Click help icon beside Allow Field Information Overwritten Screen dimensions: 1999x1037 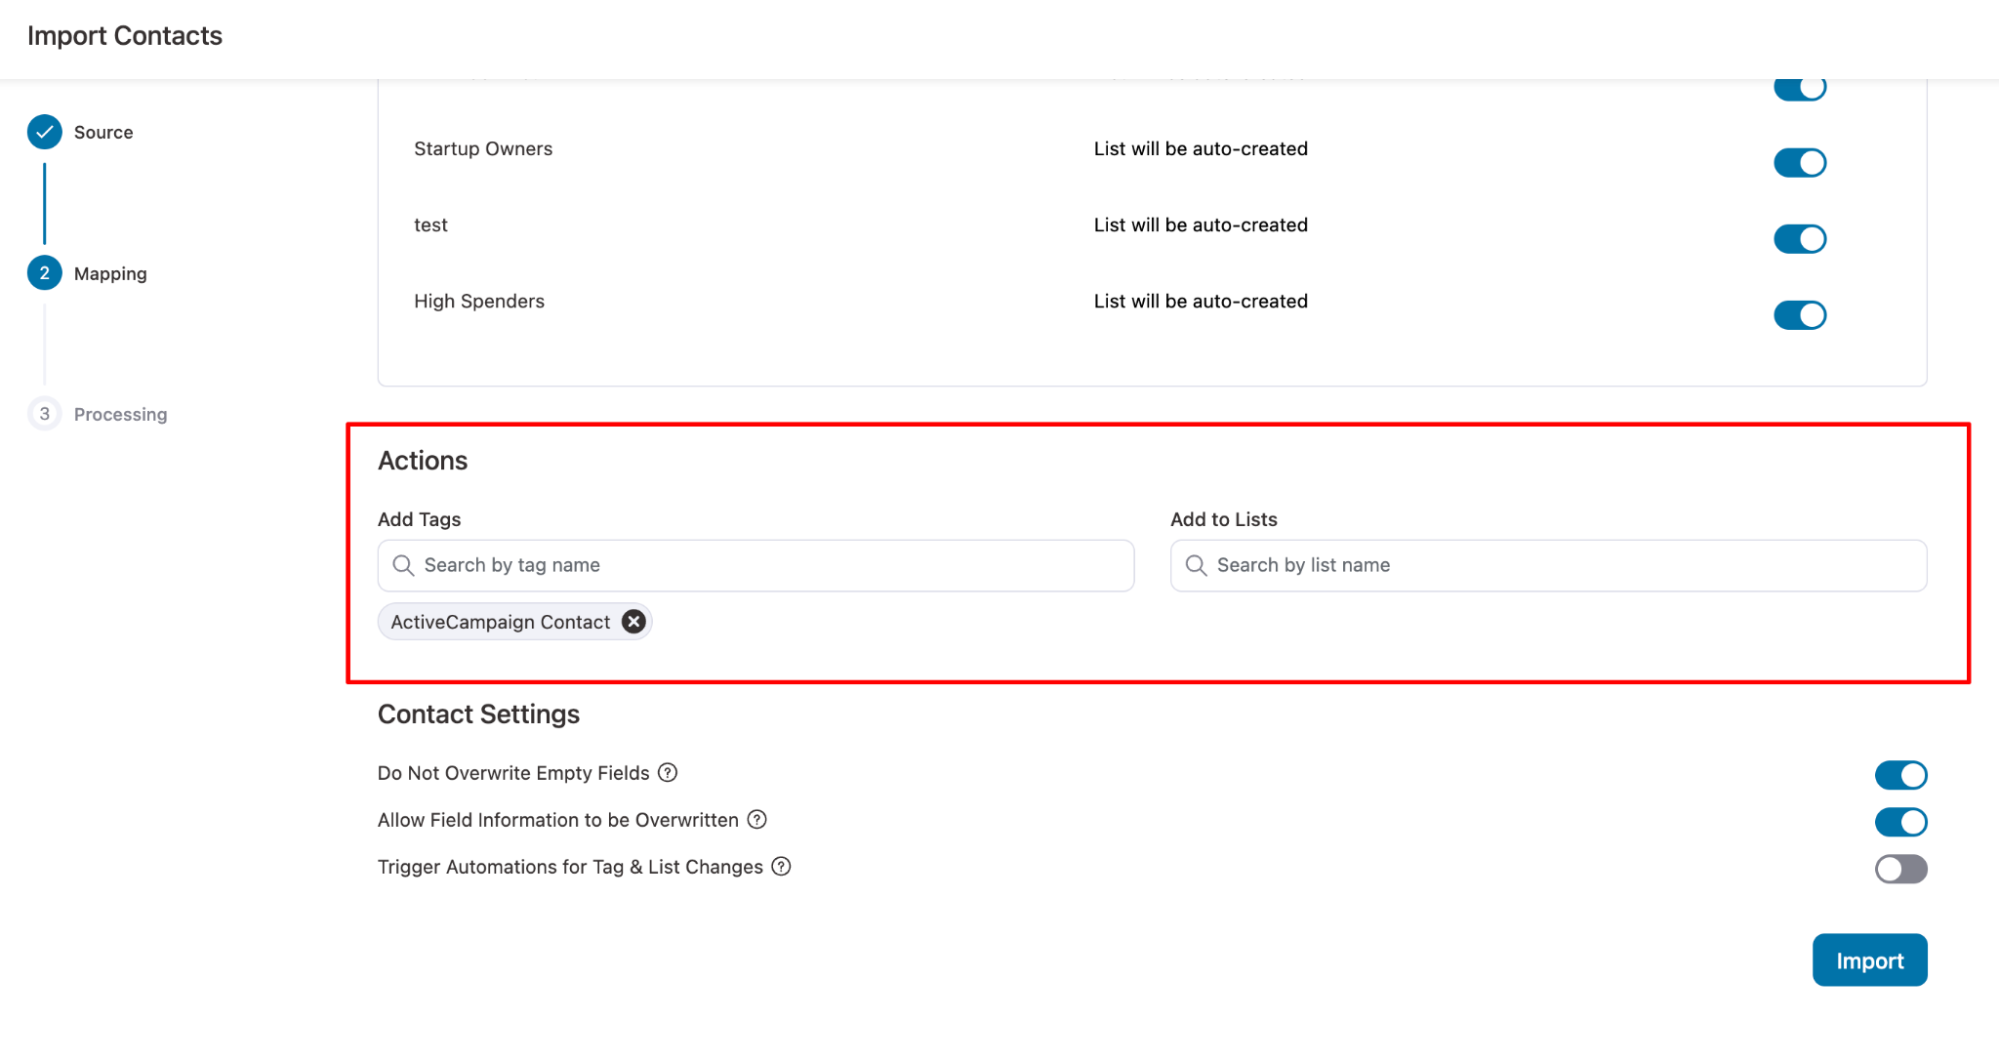[757, 820]
